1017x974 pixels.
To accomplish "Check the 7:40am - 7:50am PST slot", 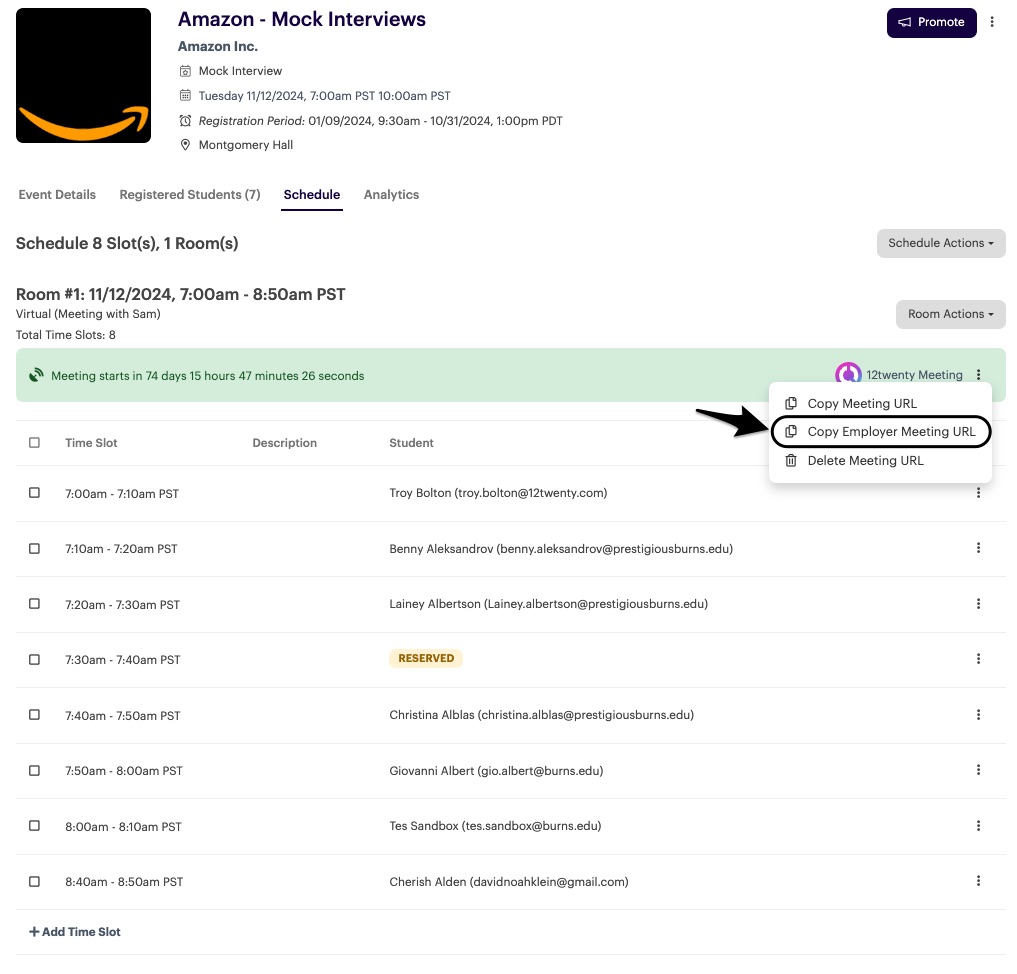I will pyautogui.click(x=34, y=715).
